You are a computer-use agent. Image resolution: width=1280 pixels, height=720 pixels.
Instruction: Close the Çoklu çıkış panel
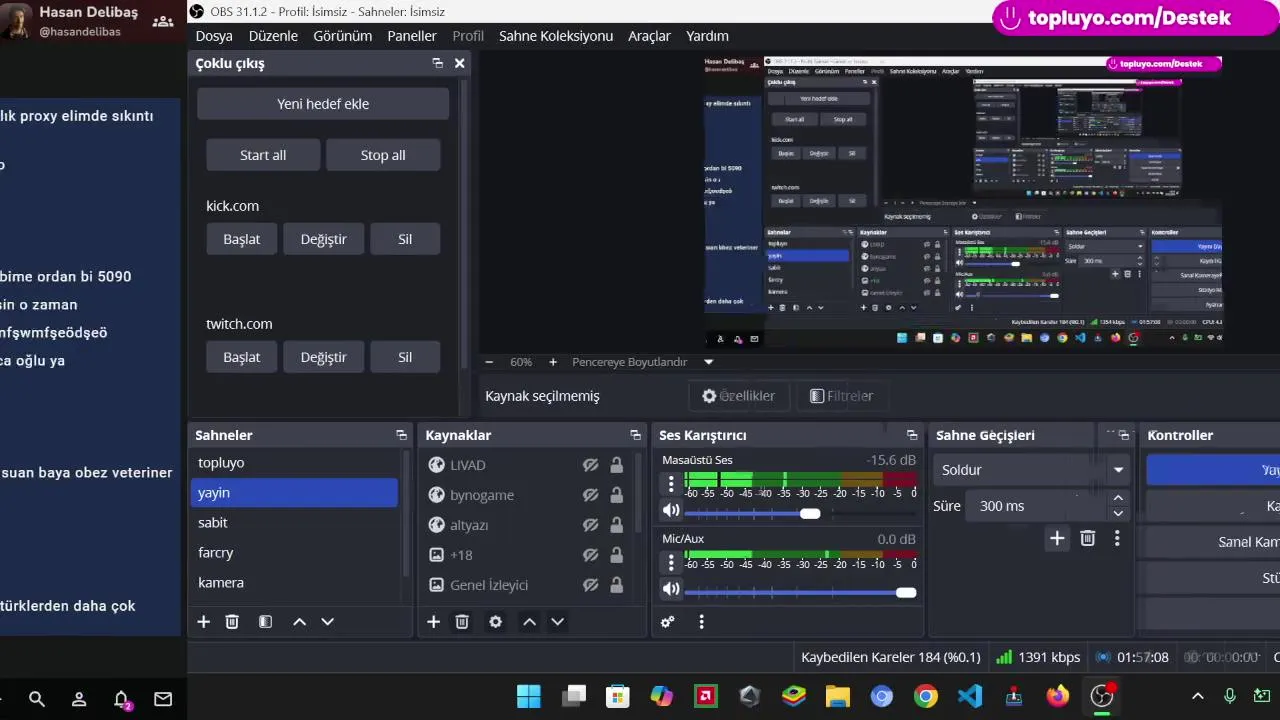[x=459, y=63]
